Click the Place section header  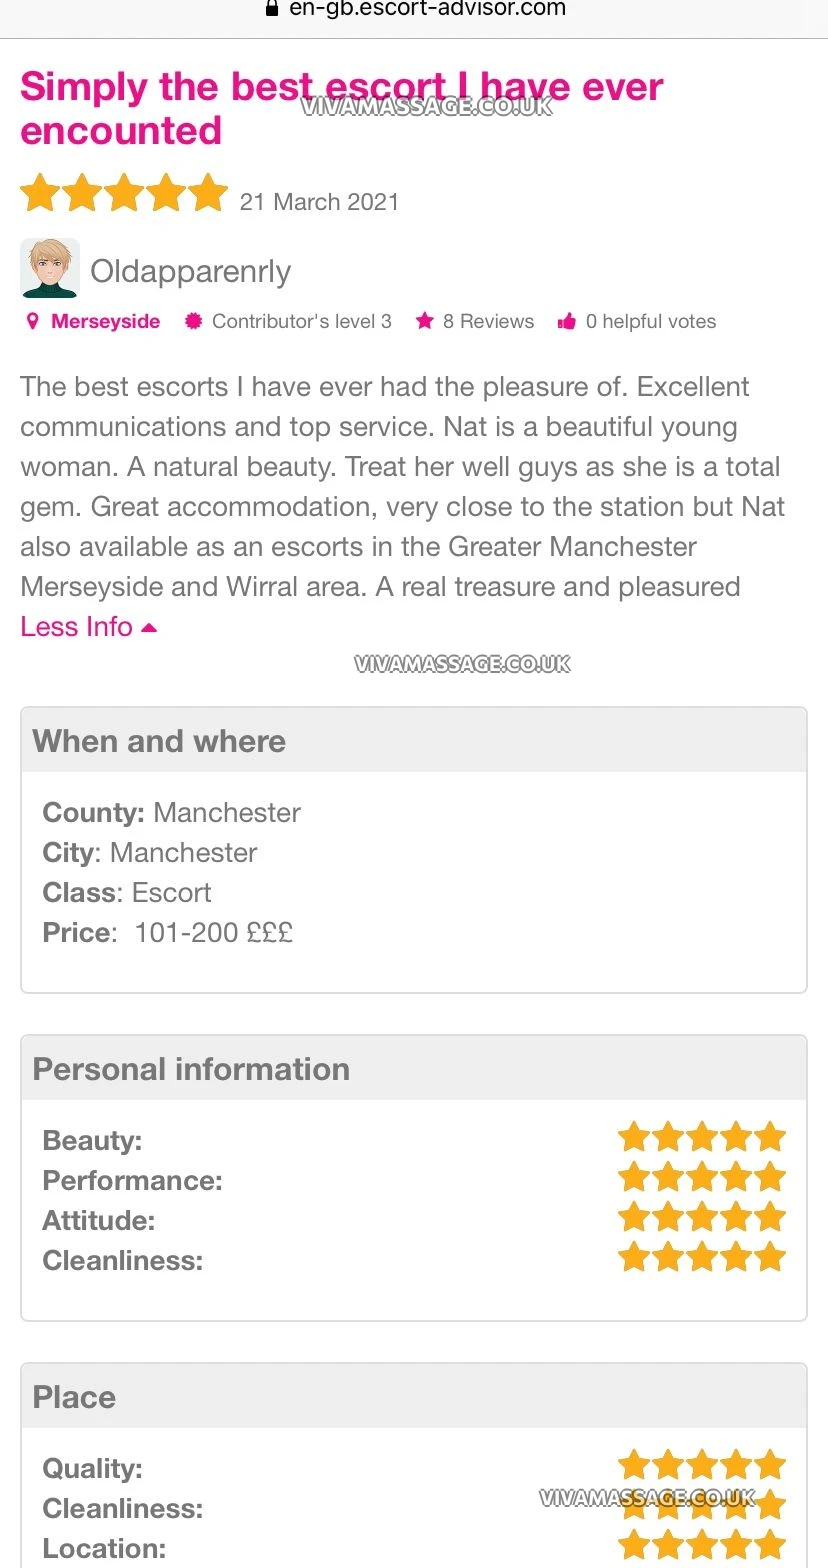click(x=74, y=1397)
